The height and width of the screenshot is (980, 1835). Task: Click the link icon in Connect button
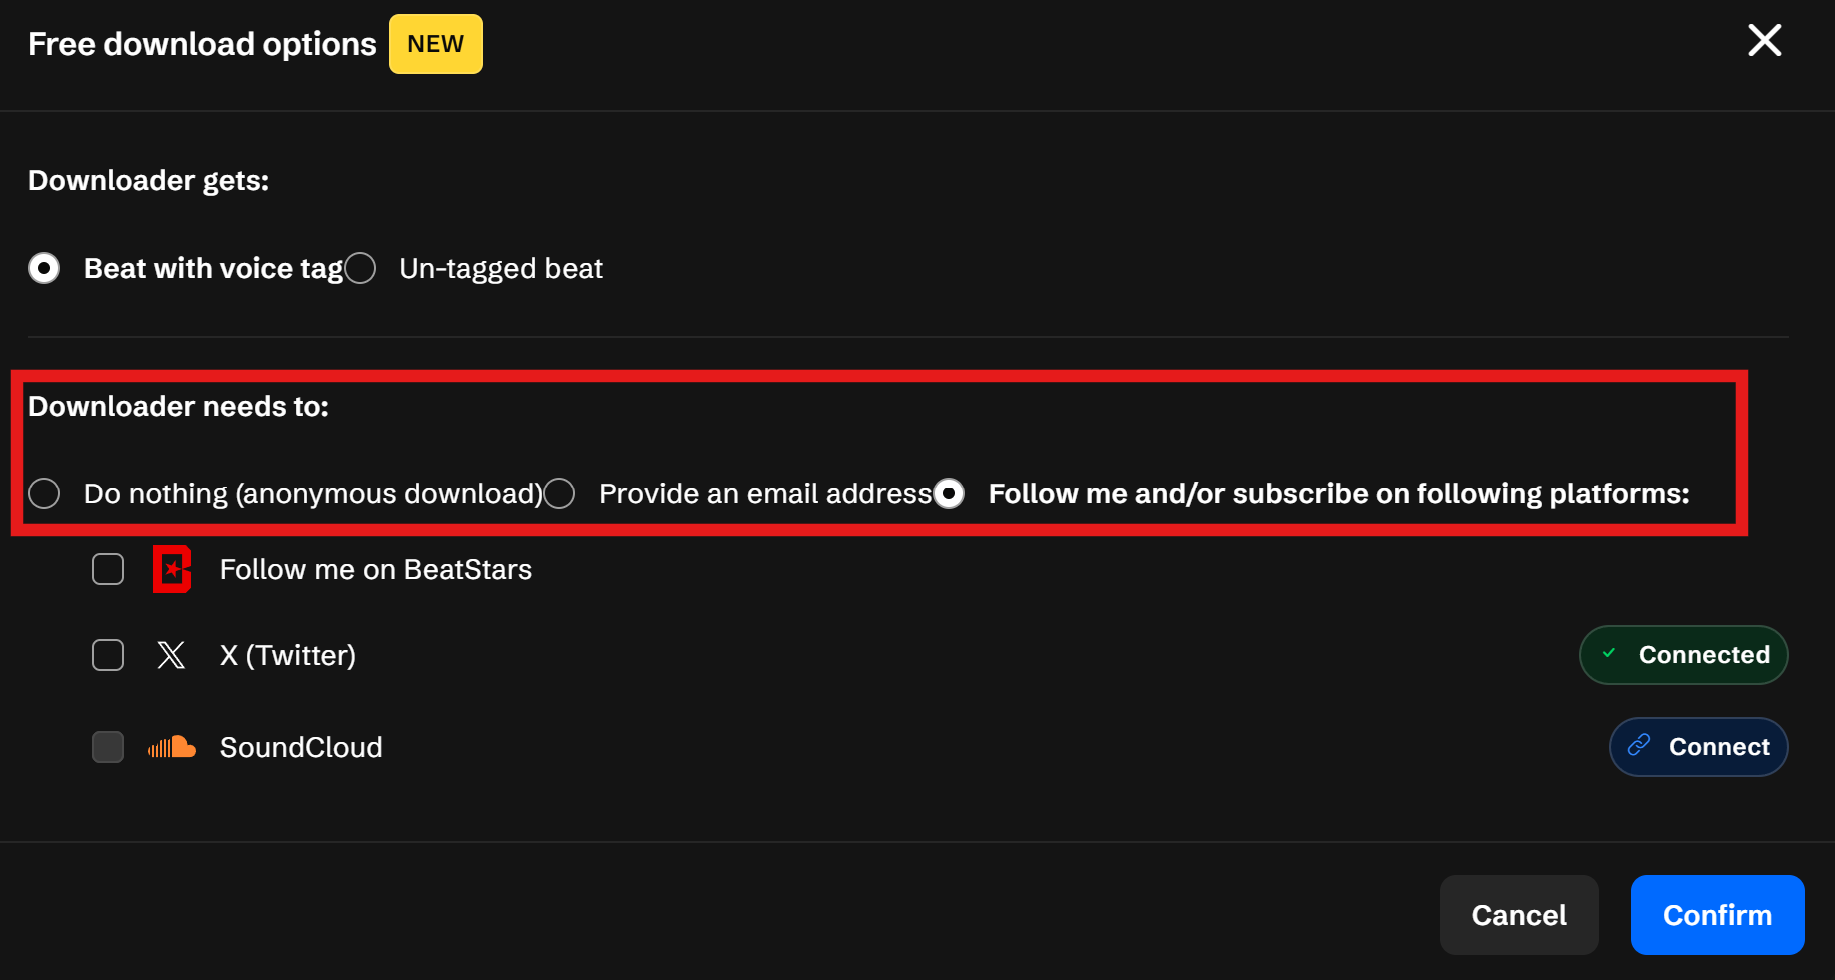click(1638, 746)
